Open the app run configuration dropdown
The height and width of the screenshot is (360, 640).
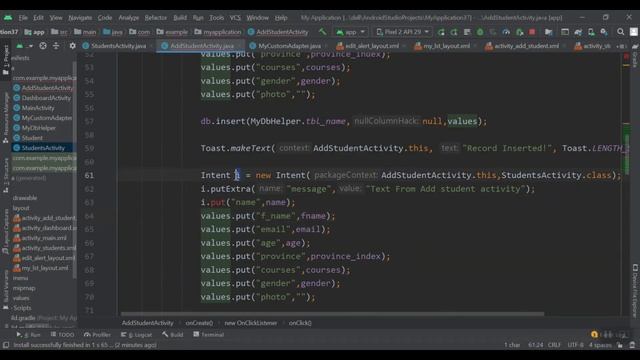tap(351, 32)
